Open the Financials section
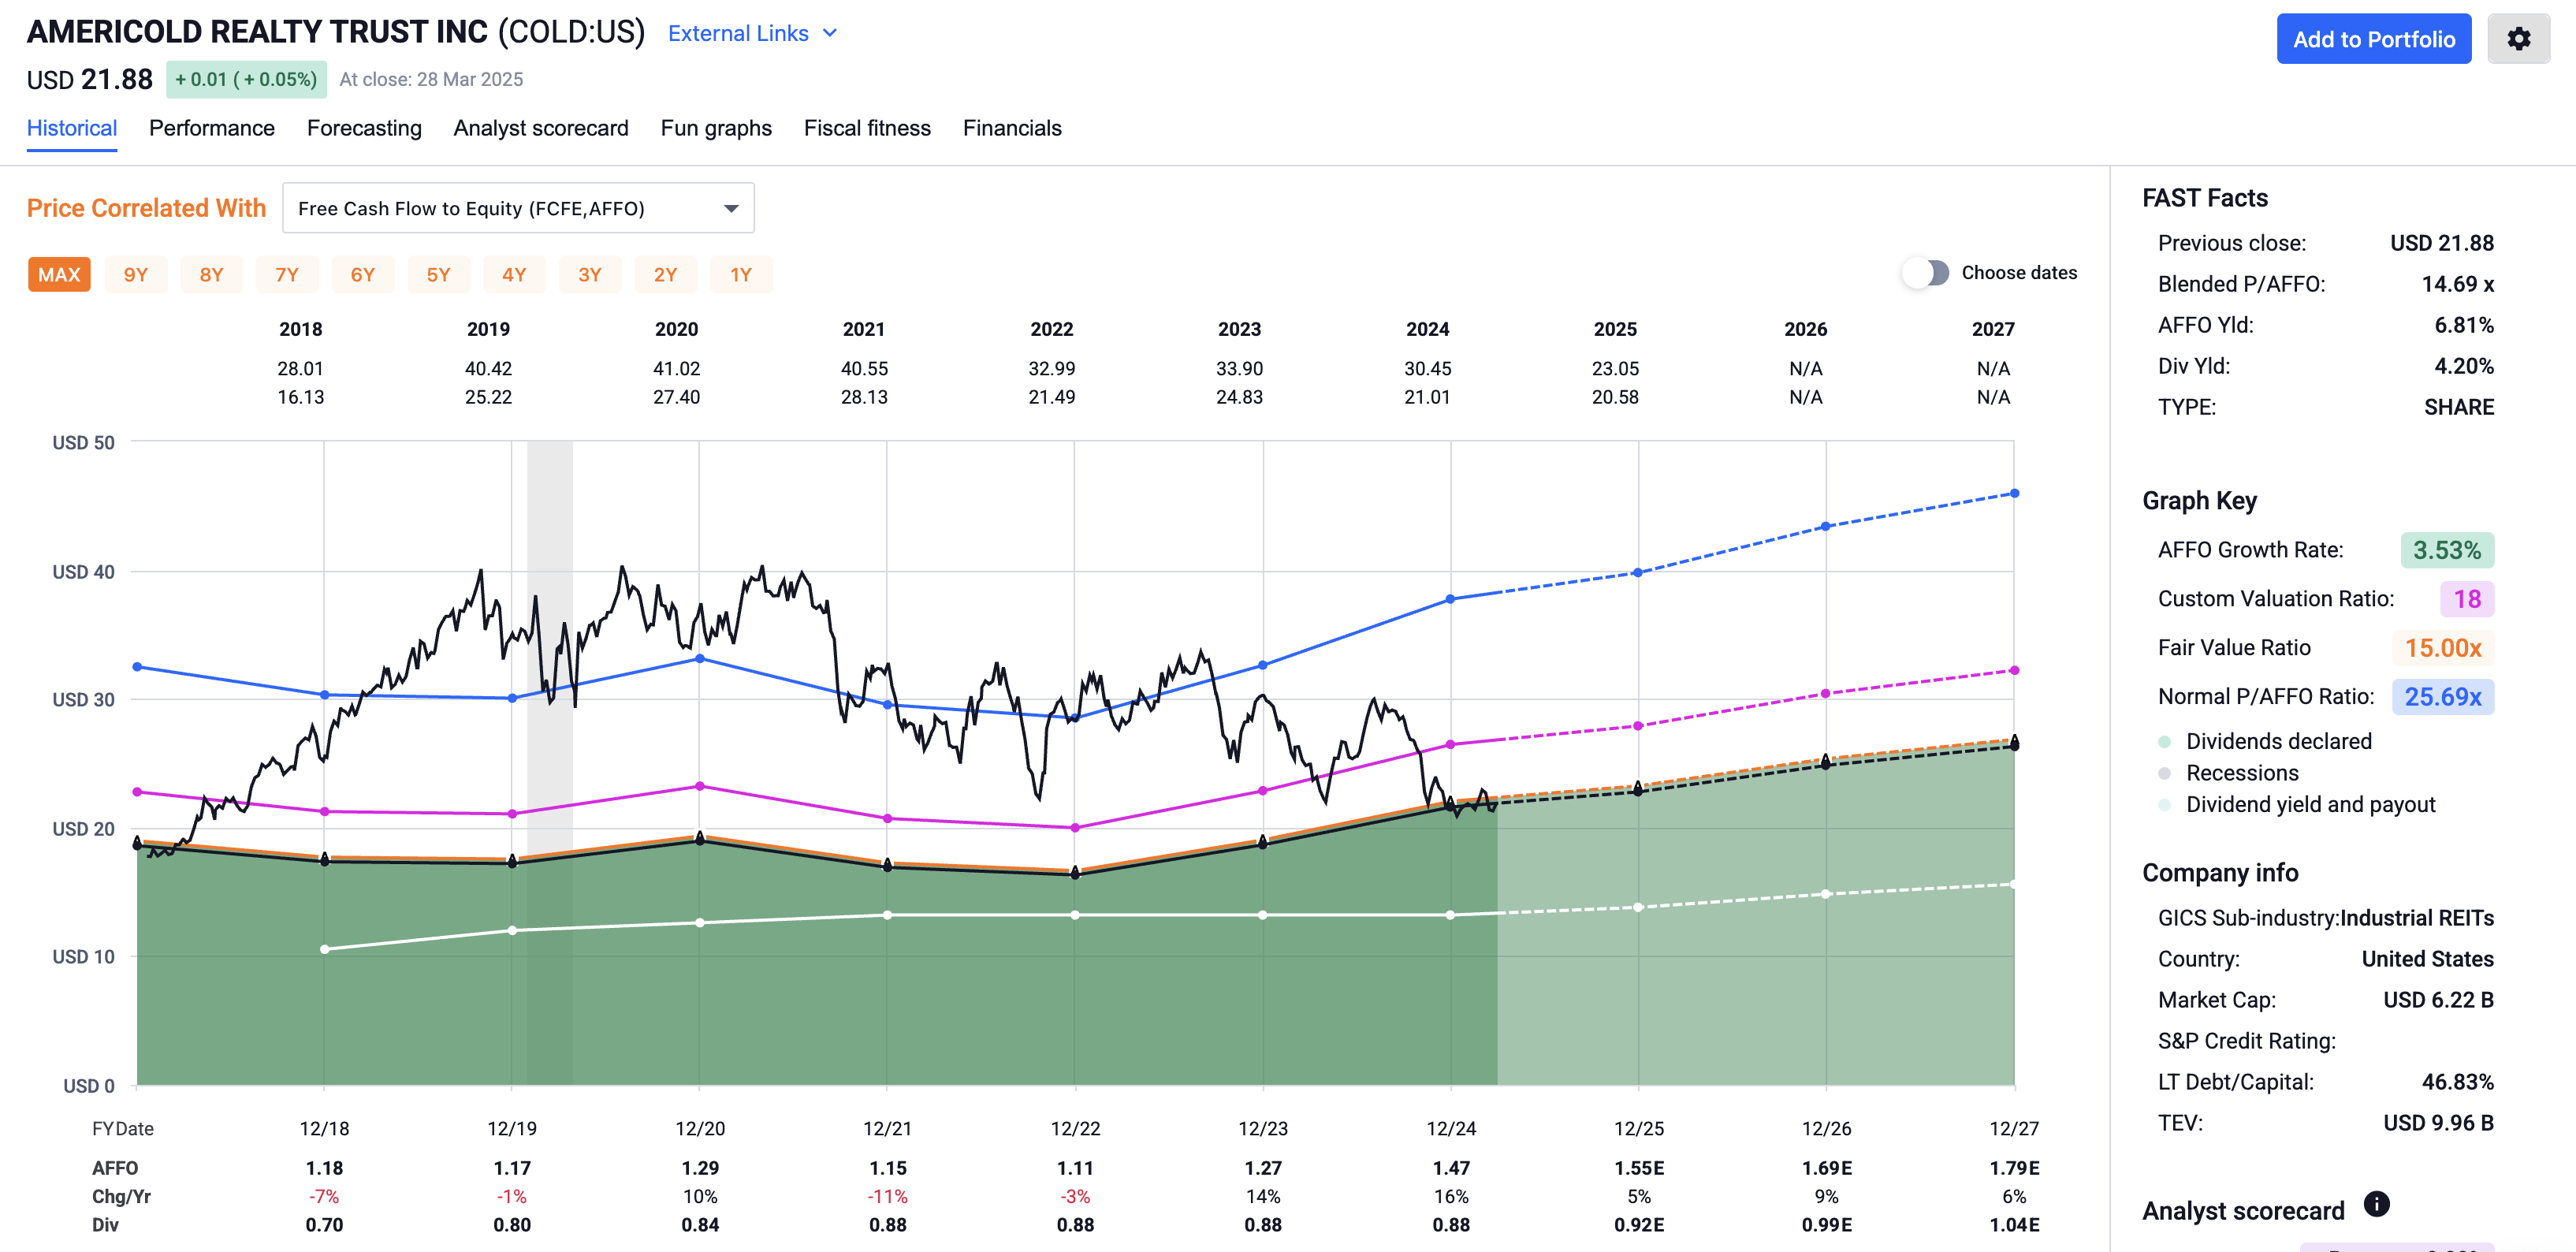Viewport: 2576px width, 1252px height. pos(1012,128)
